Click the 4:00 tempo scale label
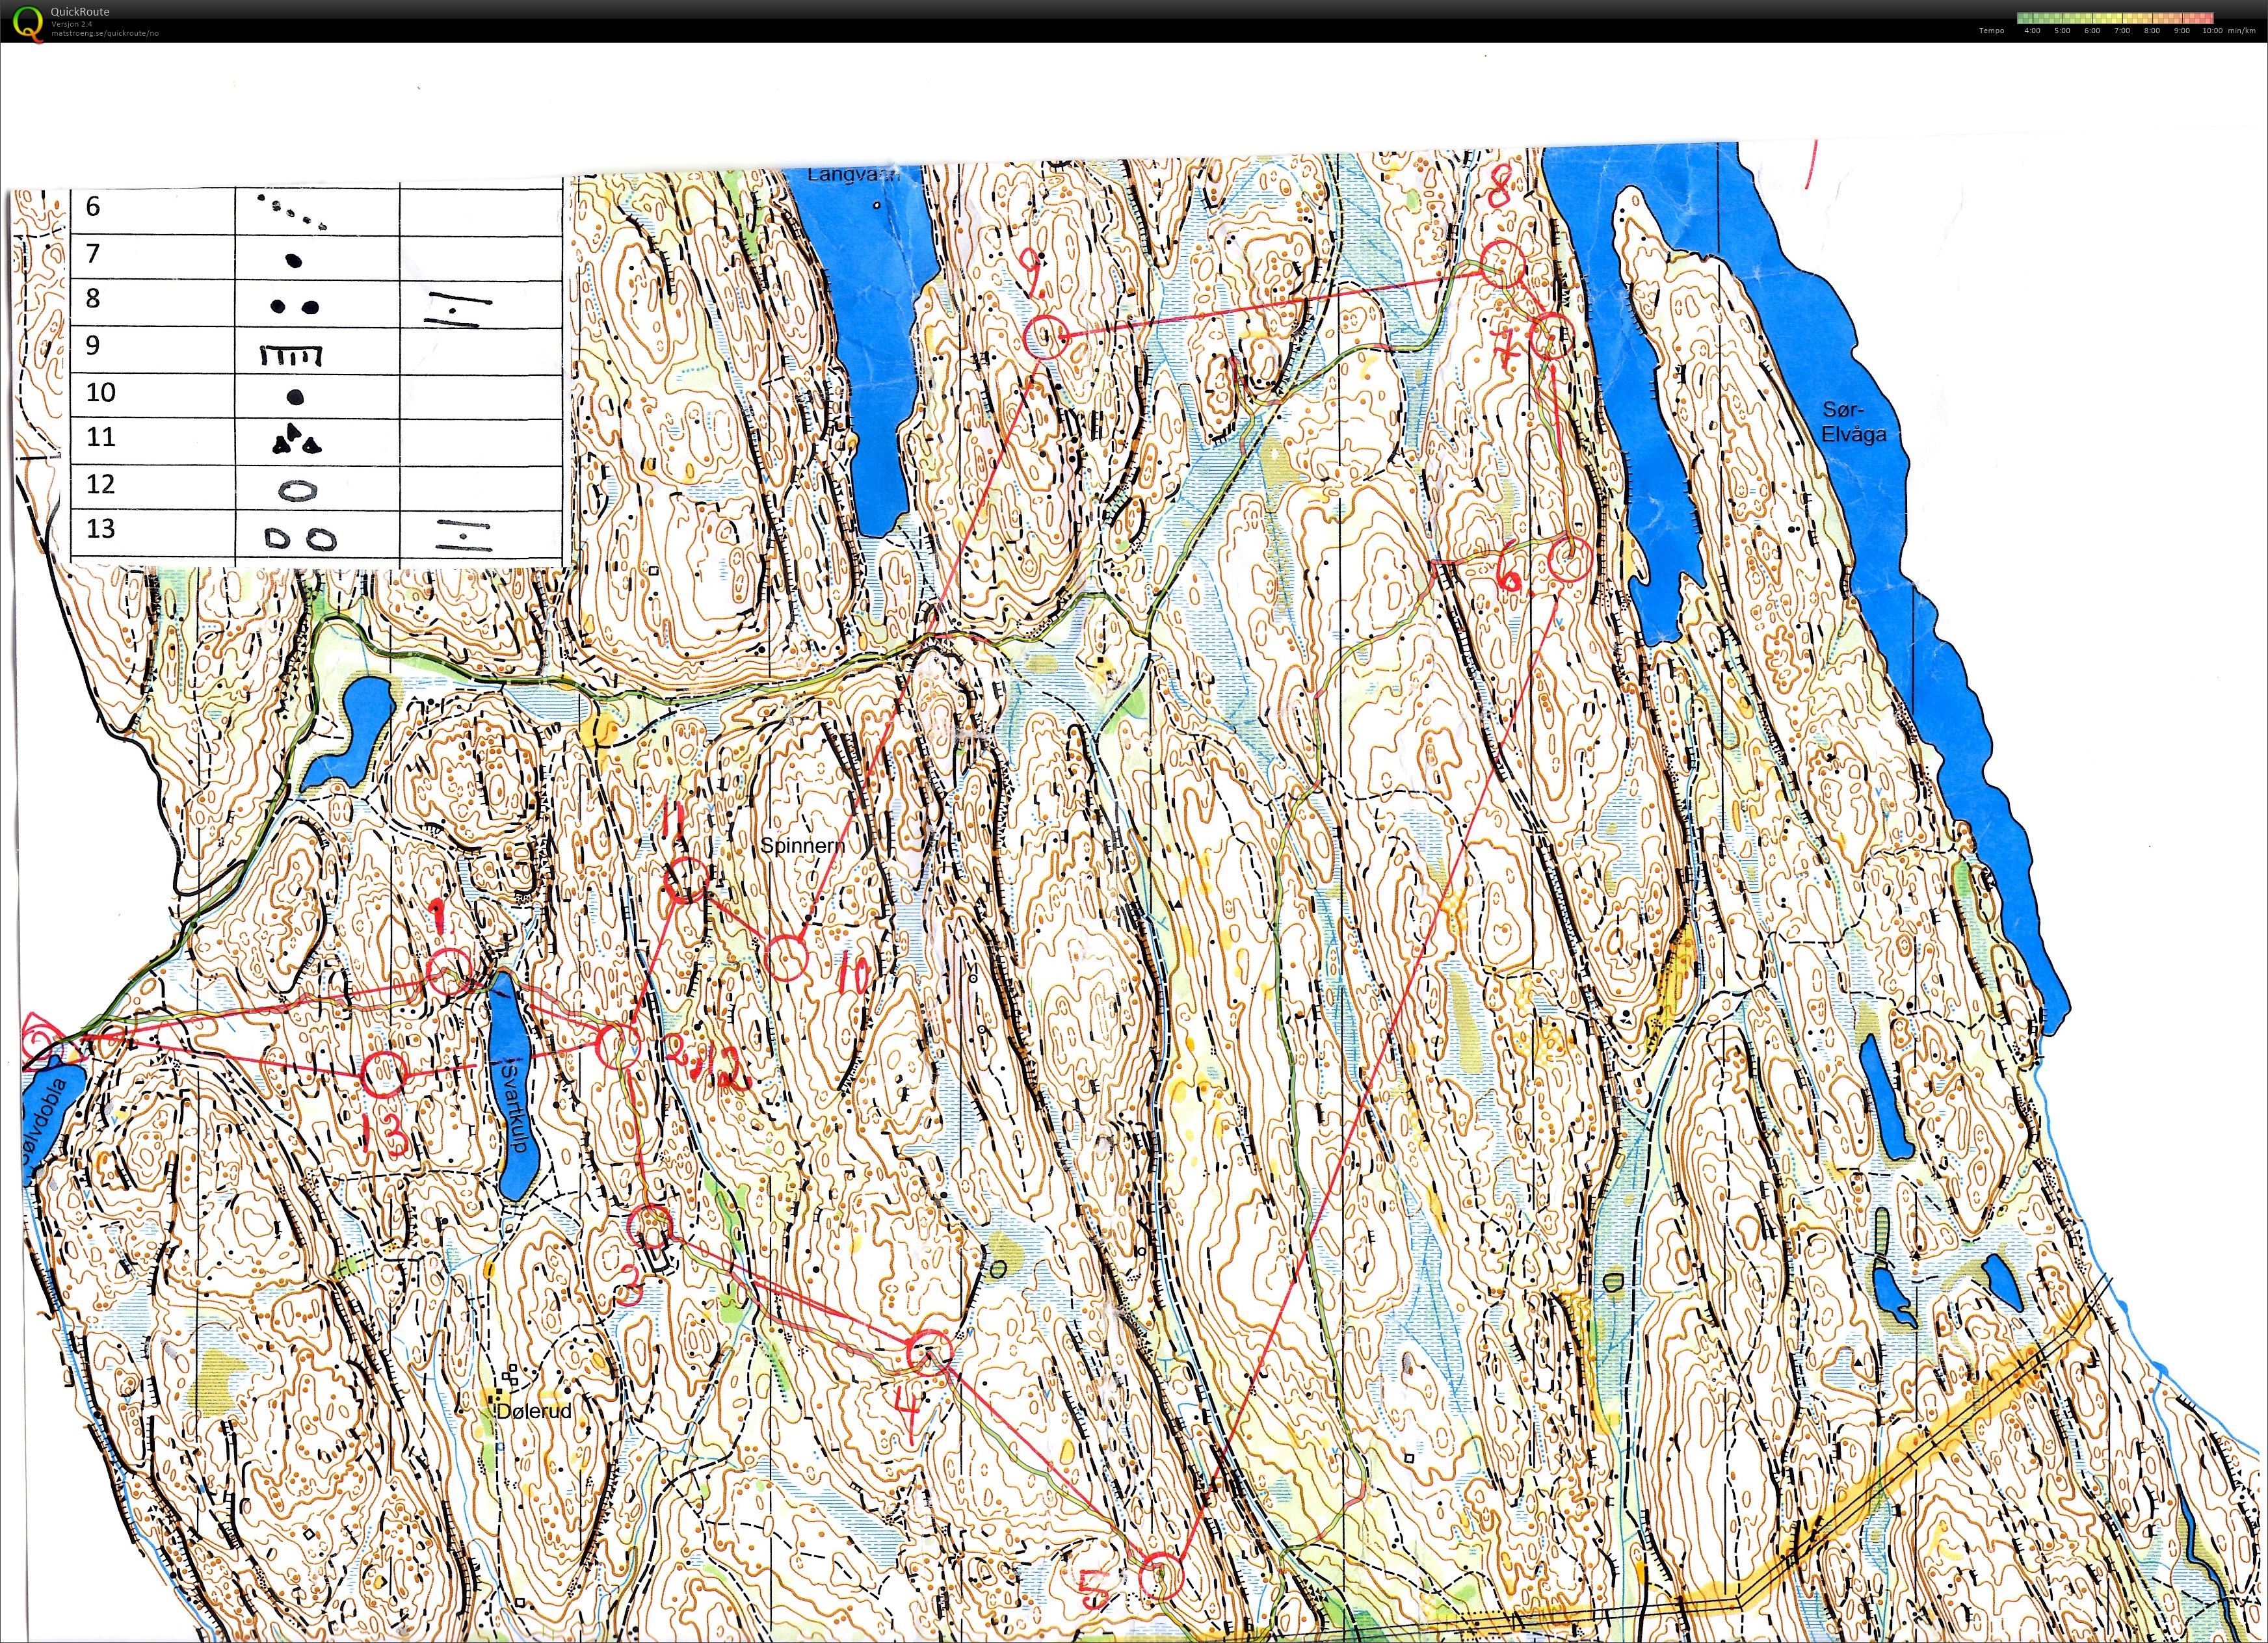The height and width of the screenshot is (1643, 2268). 2032,31
